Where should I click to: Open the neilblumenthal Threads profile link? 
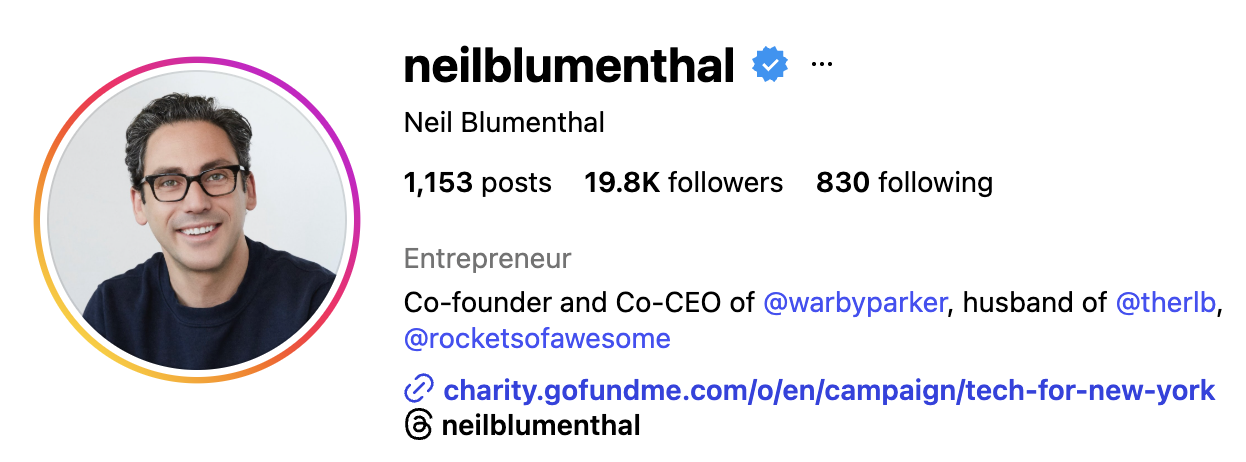coord(541,426)
